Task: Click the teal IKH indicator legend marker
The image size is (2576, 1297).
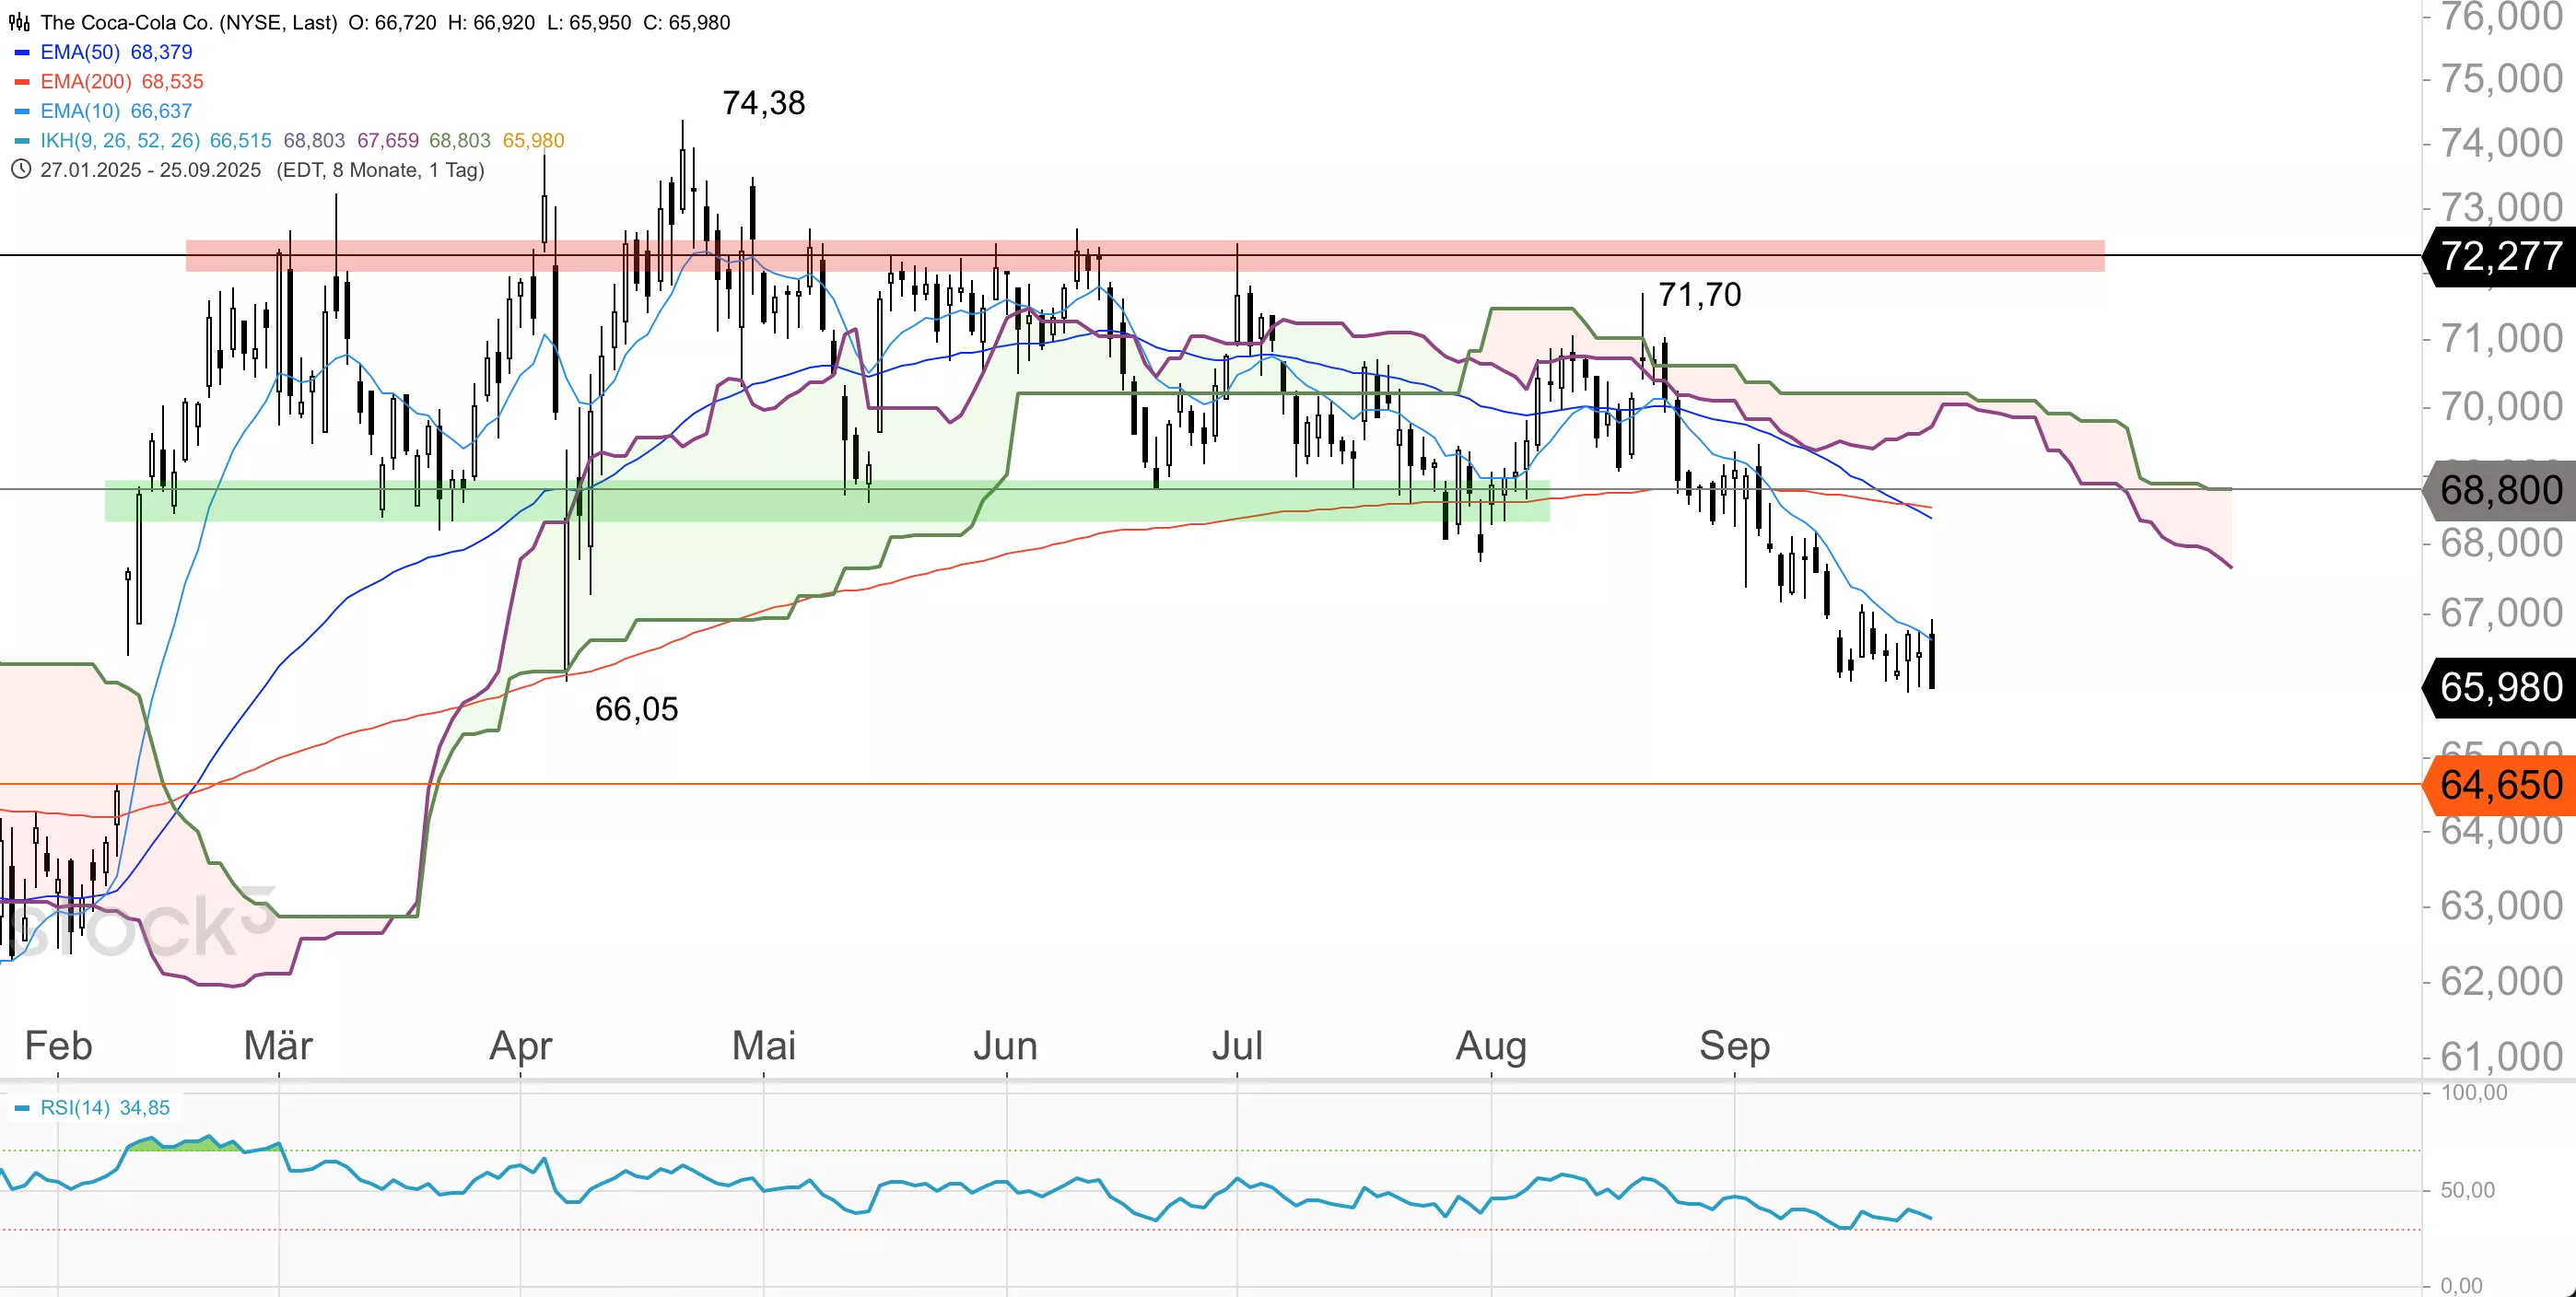Action: 22,141
